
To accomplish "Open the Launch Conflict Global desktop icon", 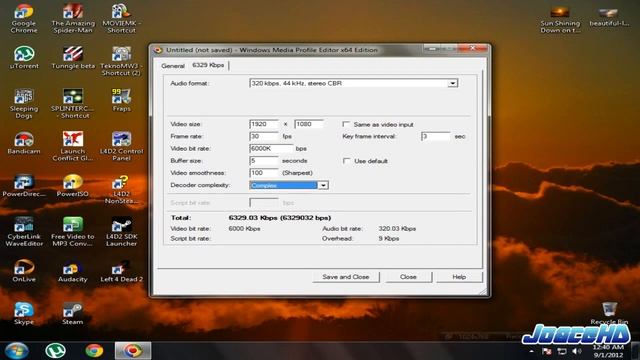I will coord(73,146).
